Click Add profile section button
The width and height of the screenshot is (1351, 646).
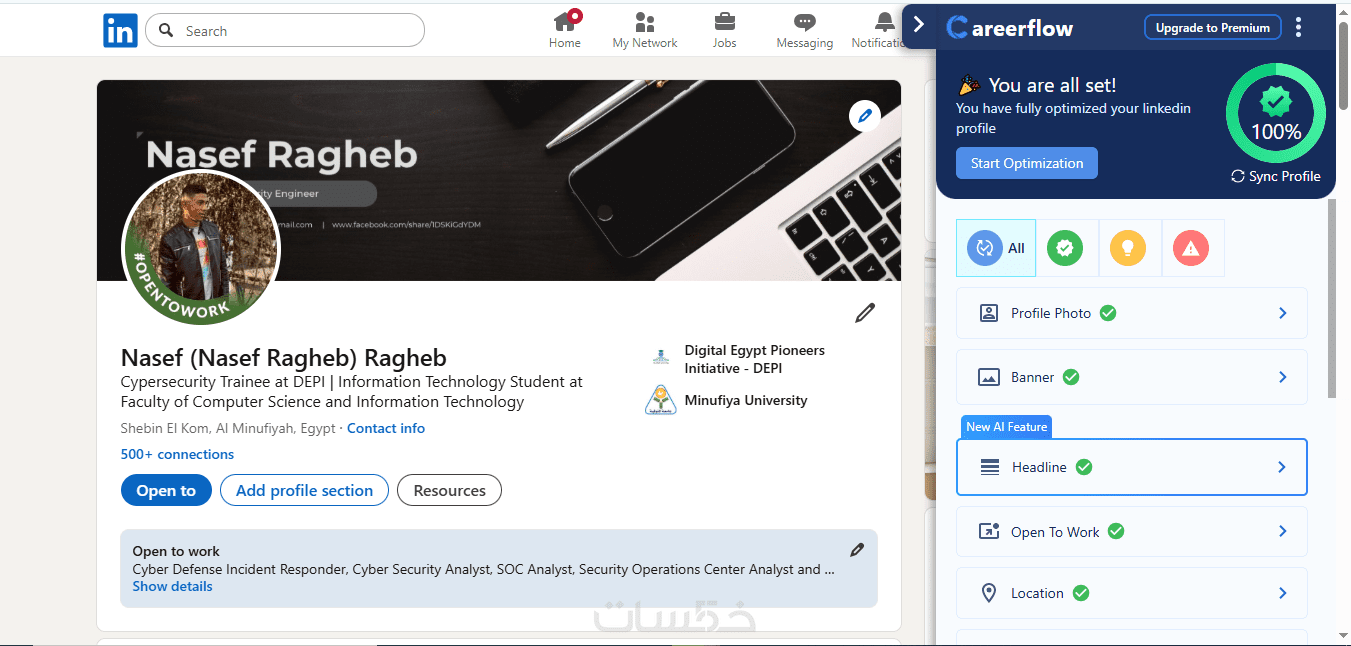(304, 490)
